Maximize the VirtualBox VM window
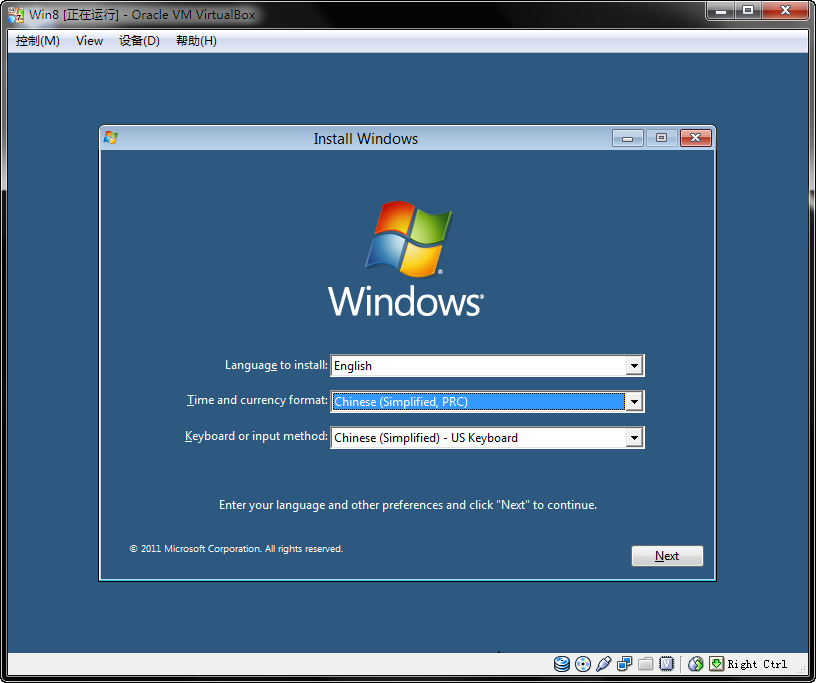 coord(748,10)
